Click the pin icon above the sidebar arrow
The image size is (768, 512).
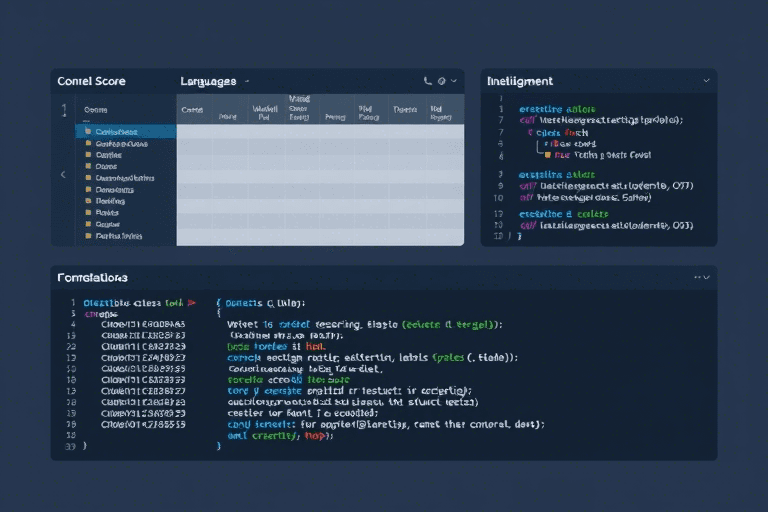(x=64, y=110)
